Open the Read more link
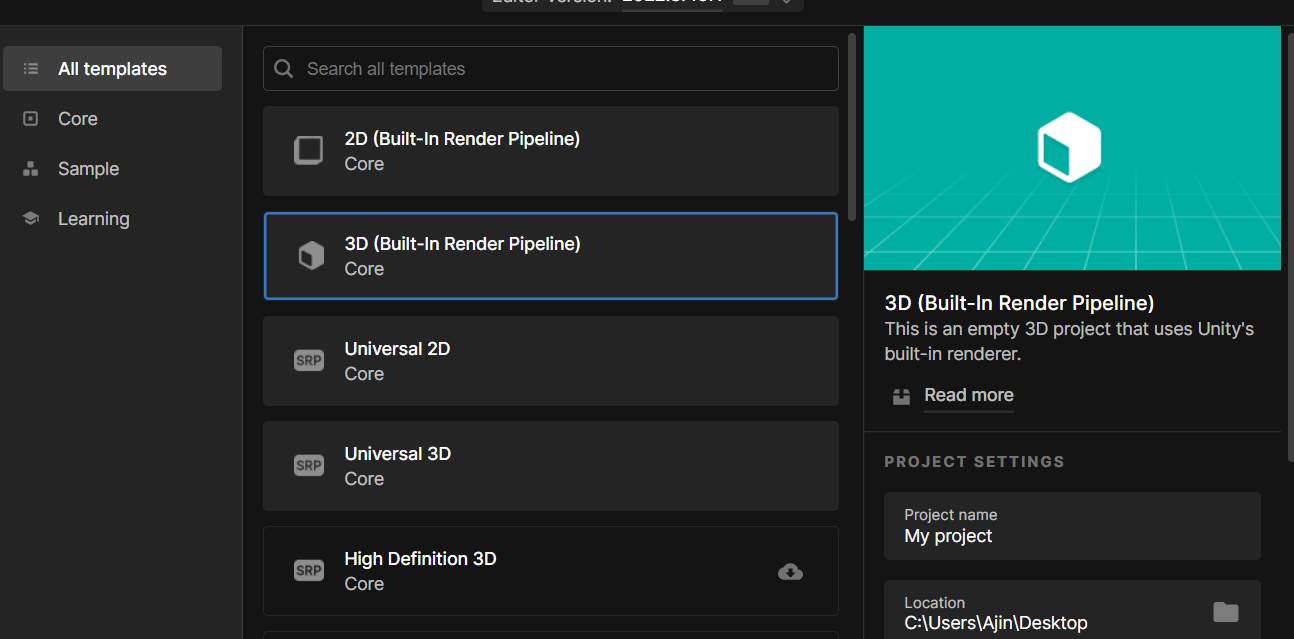This screenshot has height=639, width=1294. (x=969, y=395)
